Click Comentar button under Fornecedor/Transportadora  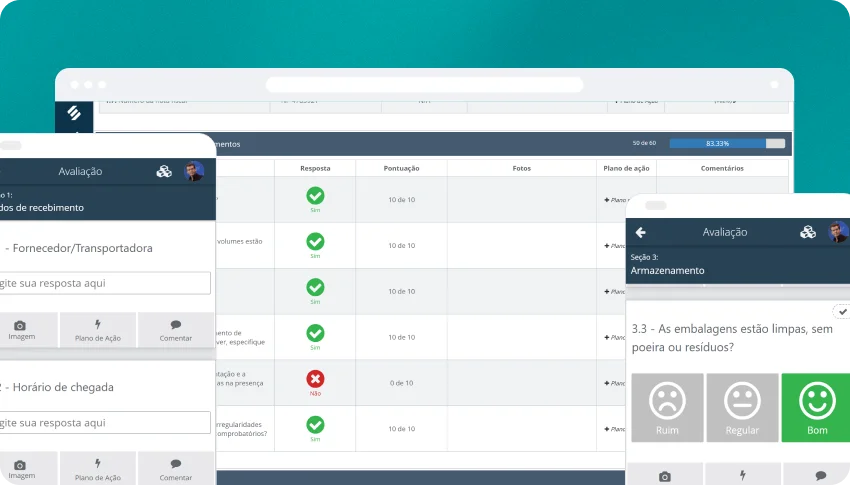[x=176, y=330]
